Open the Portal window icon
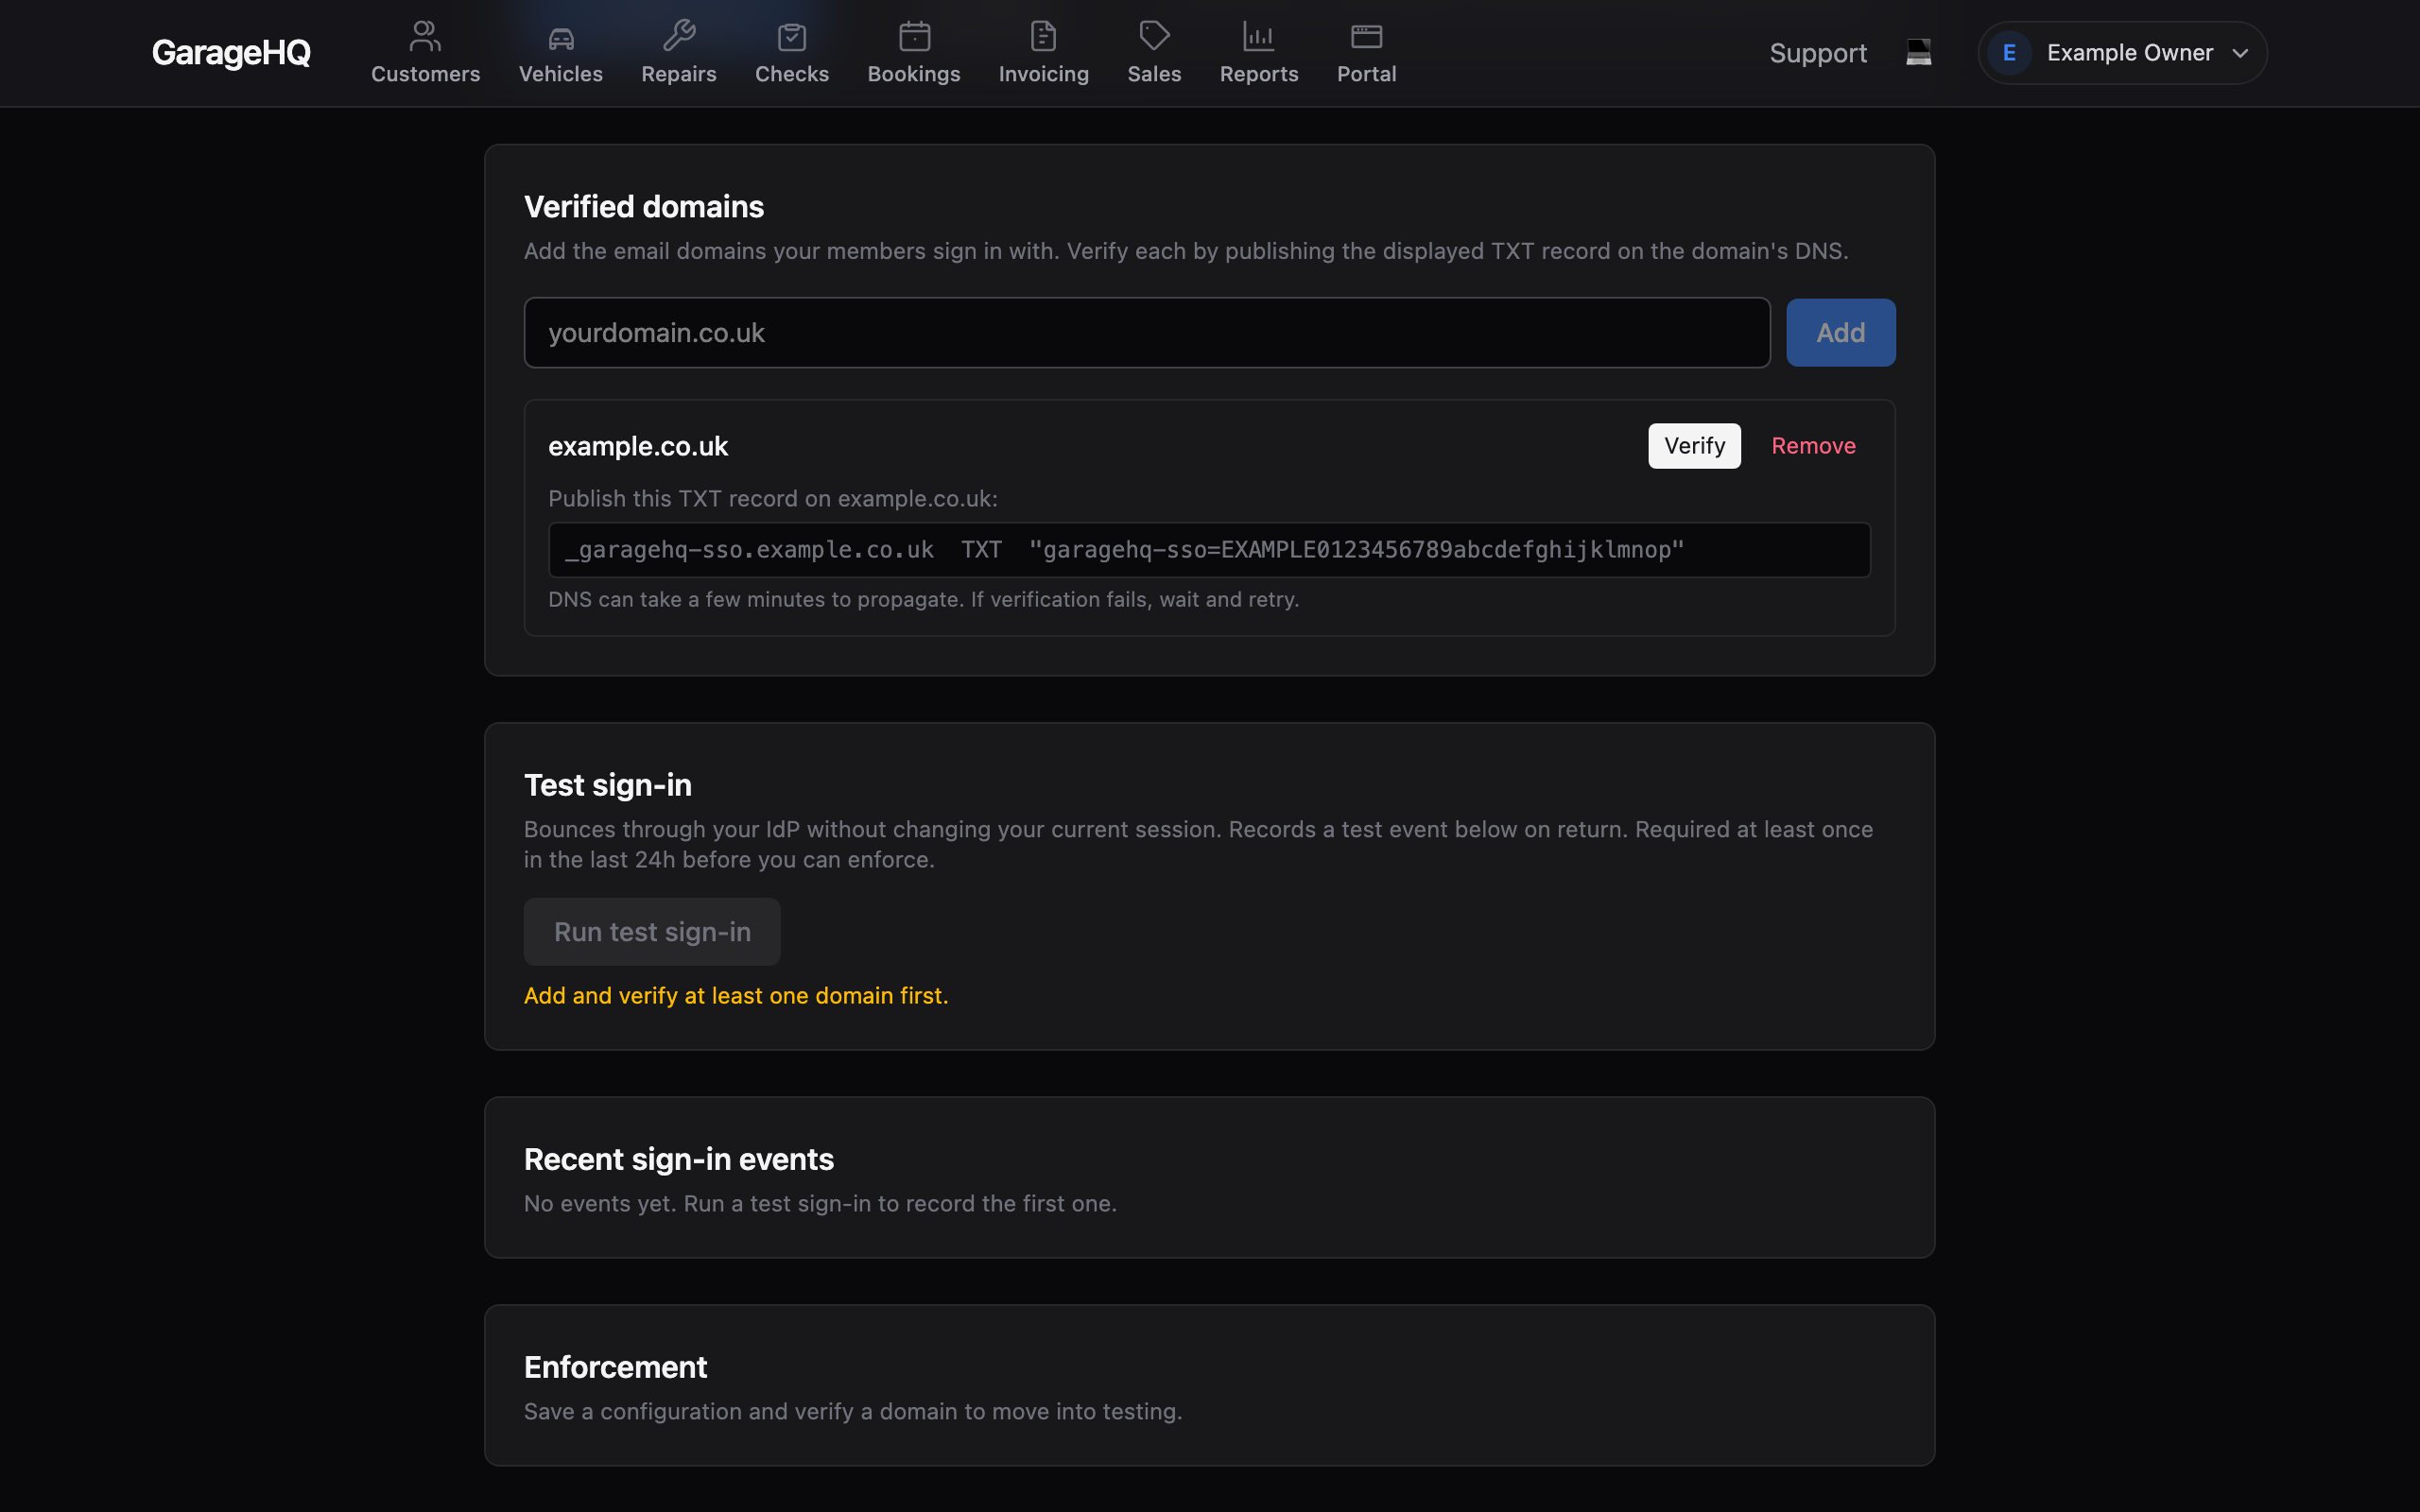Image resolution: width=2420 pixels, height=1512 pixels. (1366, 37)
